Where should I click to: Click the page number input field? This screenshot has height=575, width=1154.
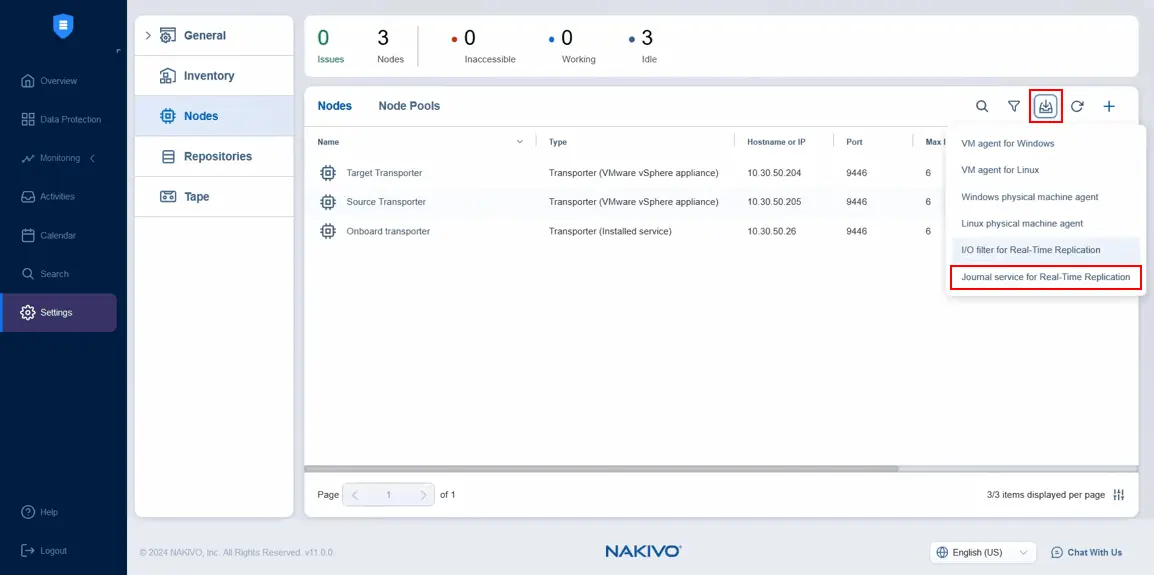point(388,495)
